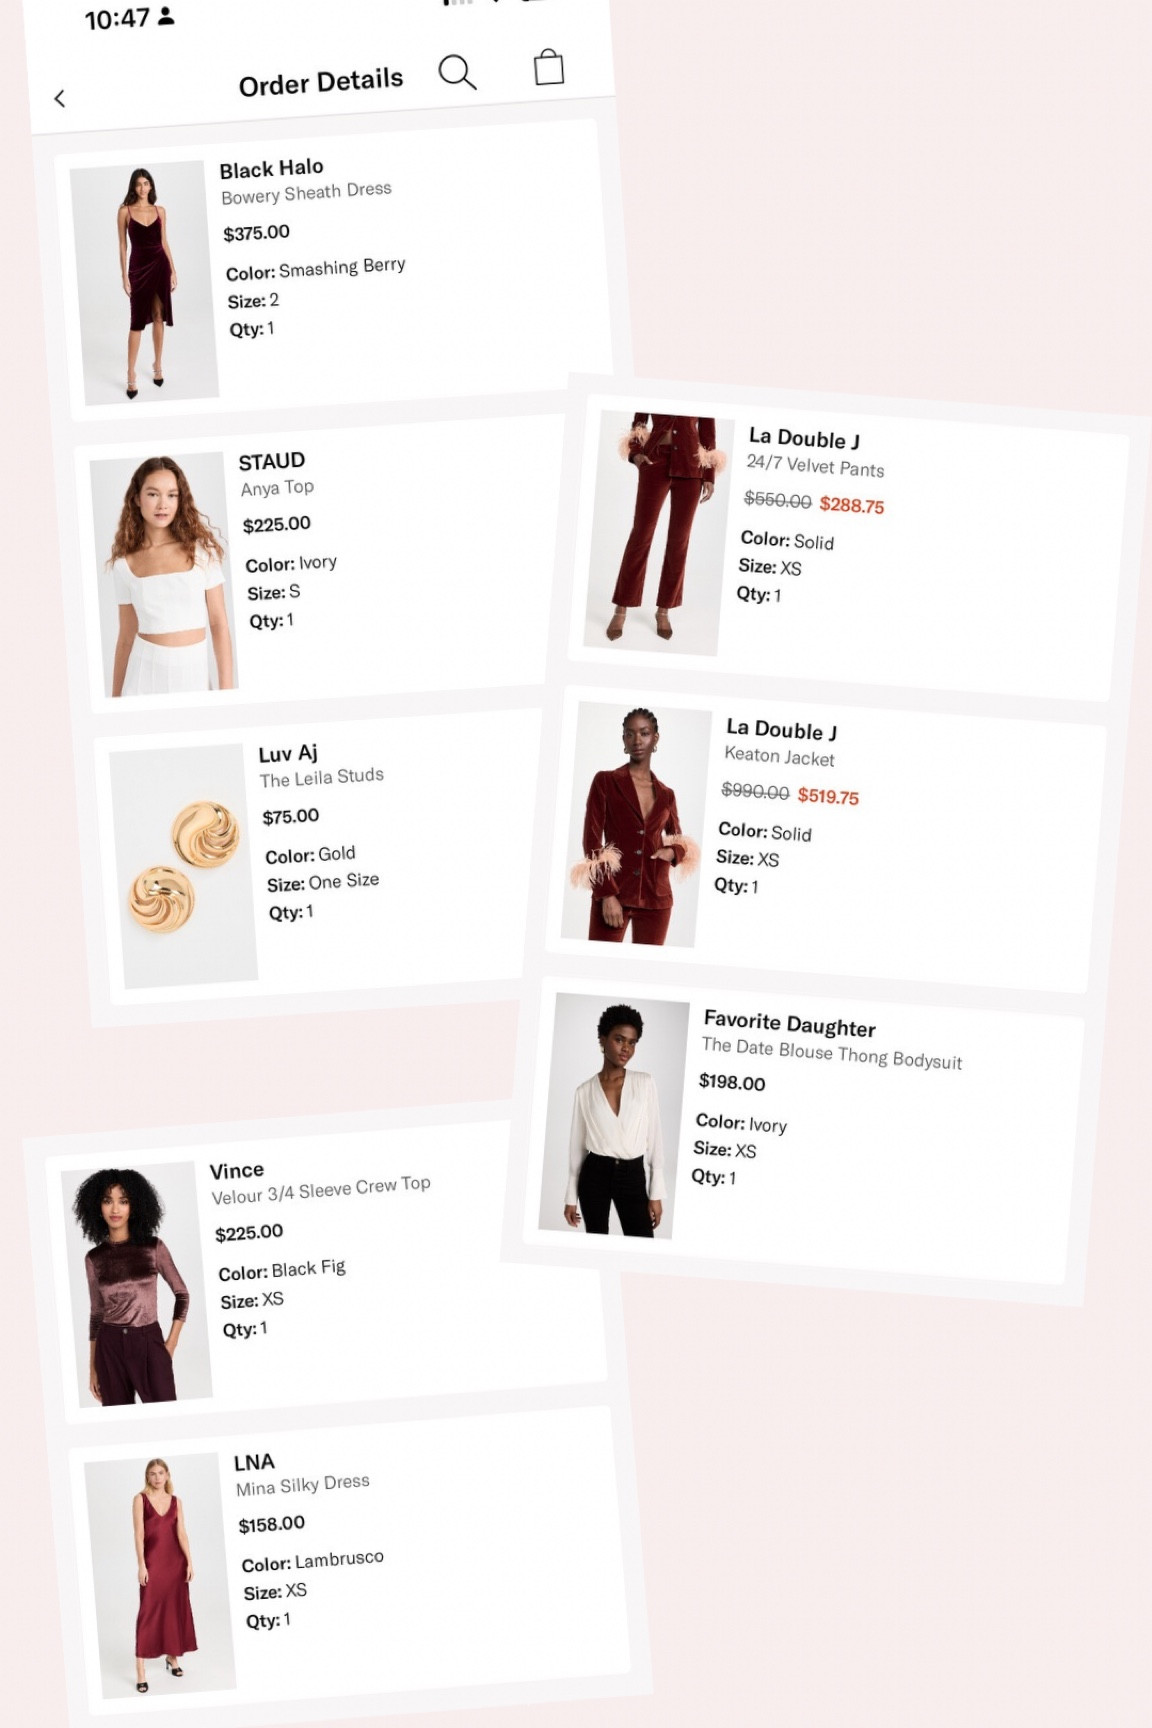Select the STAUD Anya Top image
This screenshot has width=1152, height=1728.
coord(164,574)
